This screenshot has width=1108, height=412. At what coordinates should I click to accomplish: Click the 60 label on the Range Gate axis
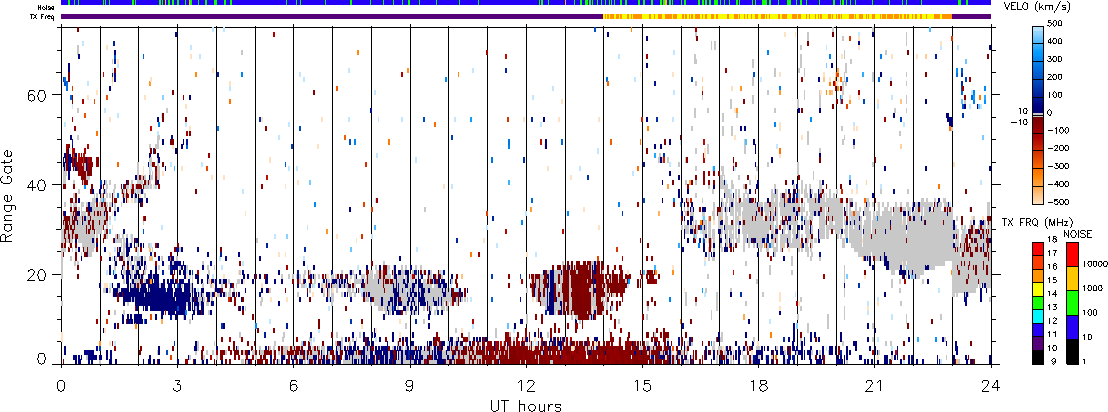(37, 95)
